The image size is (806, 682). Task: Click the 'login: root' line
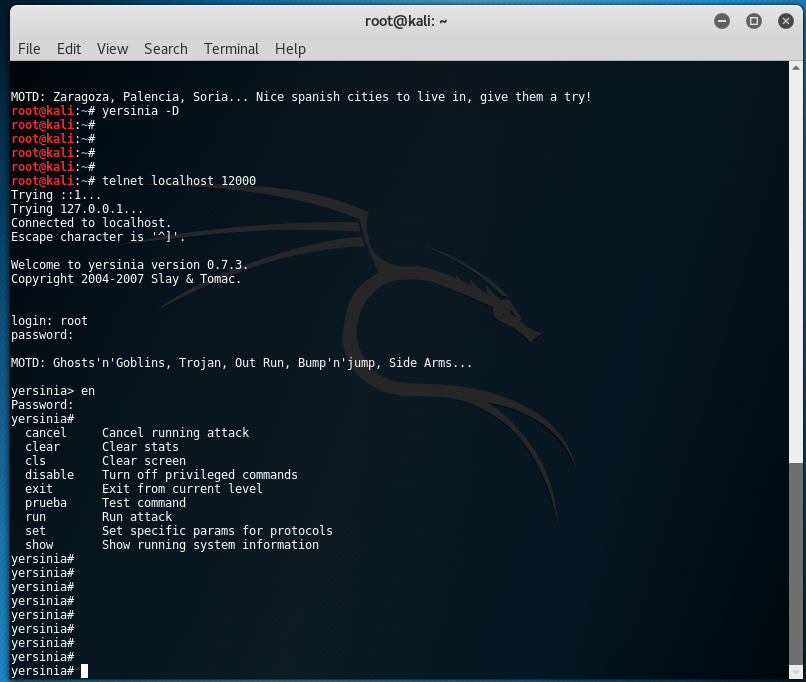pyautogui.click(x=49, y=321)
